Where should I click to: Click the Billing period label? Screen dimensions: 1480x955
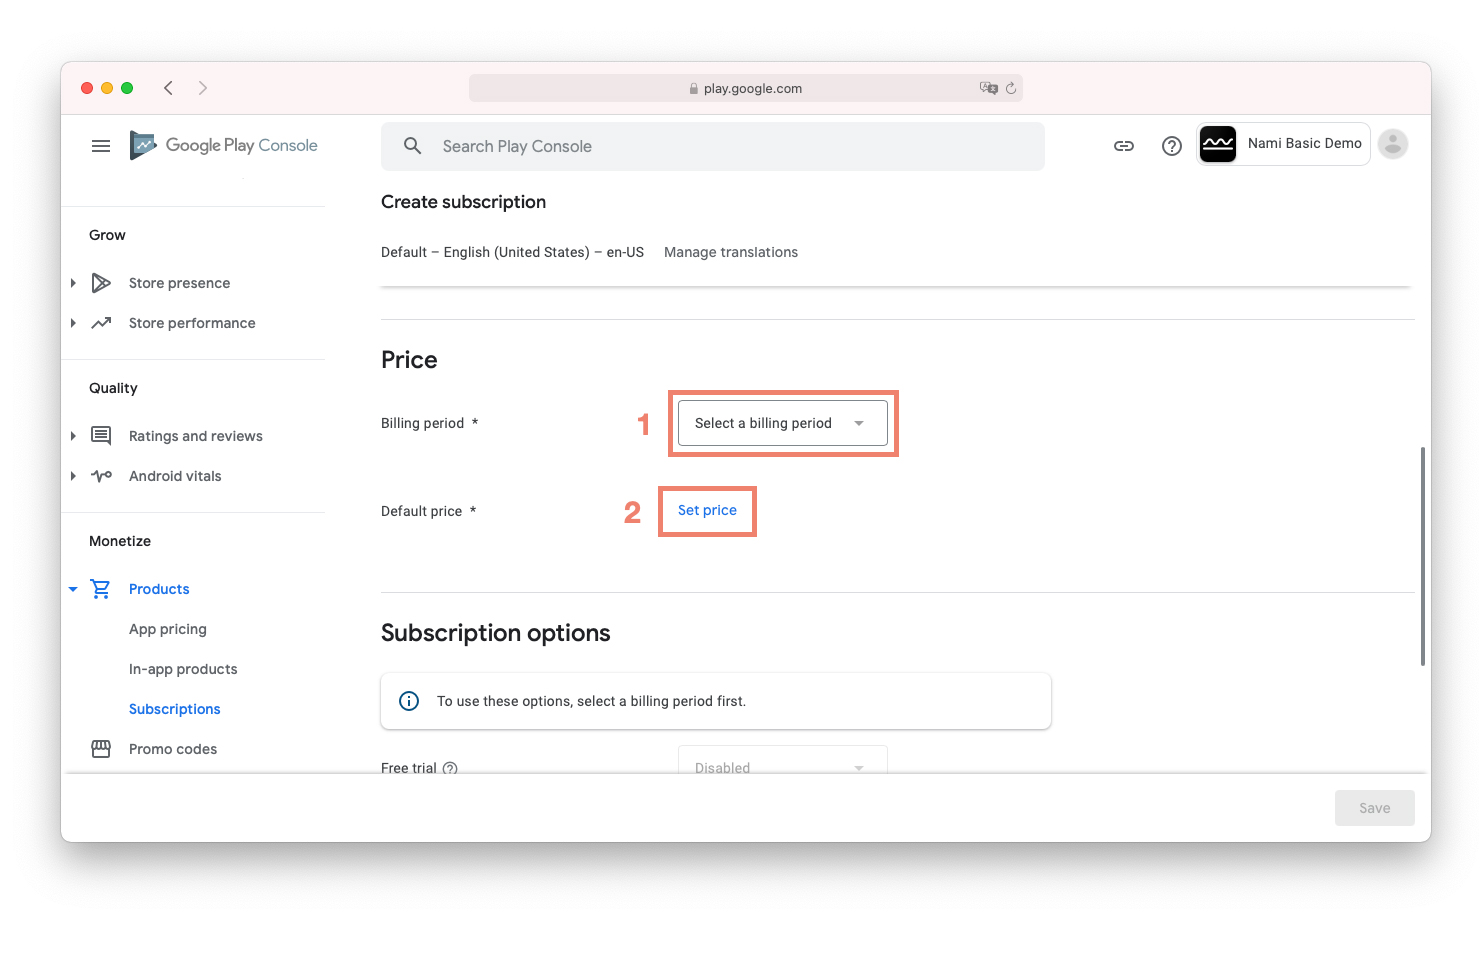pos(422,423)
